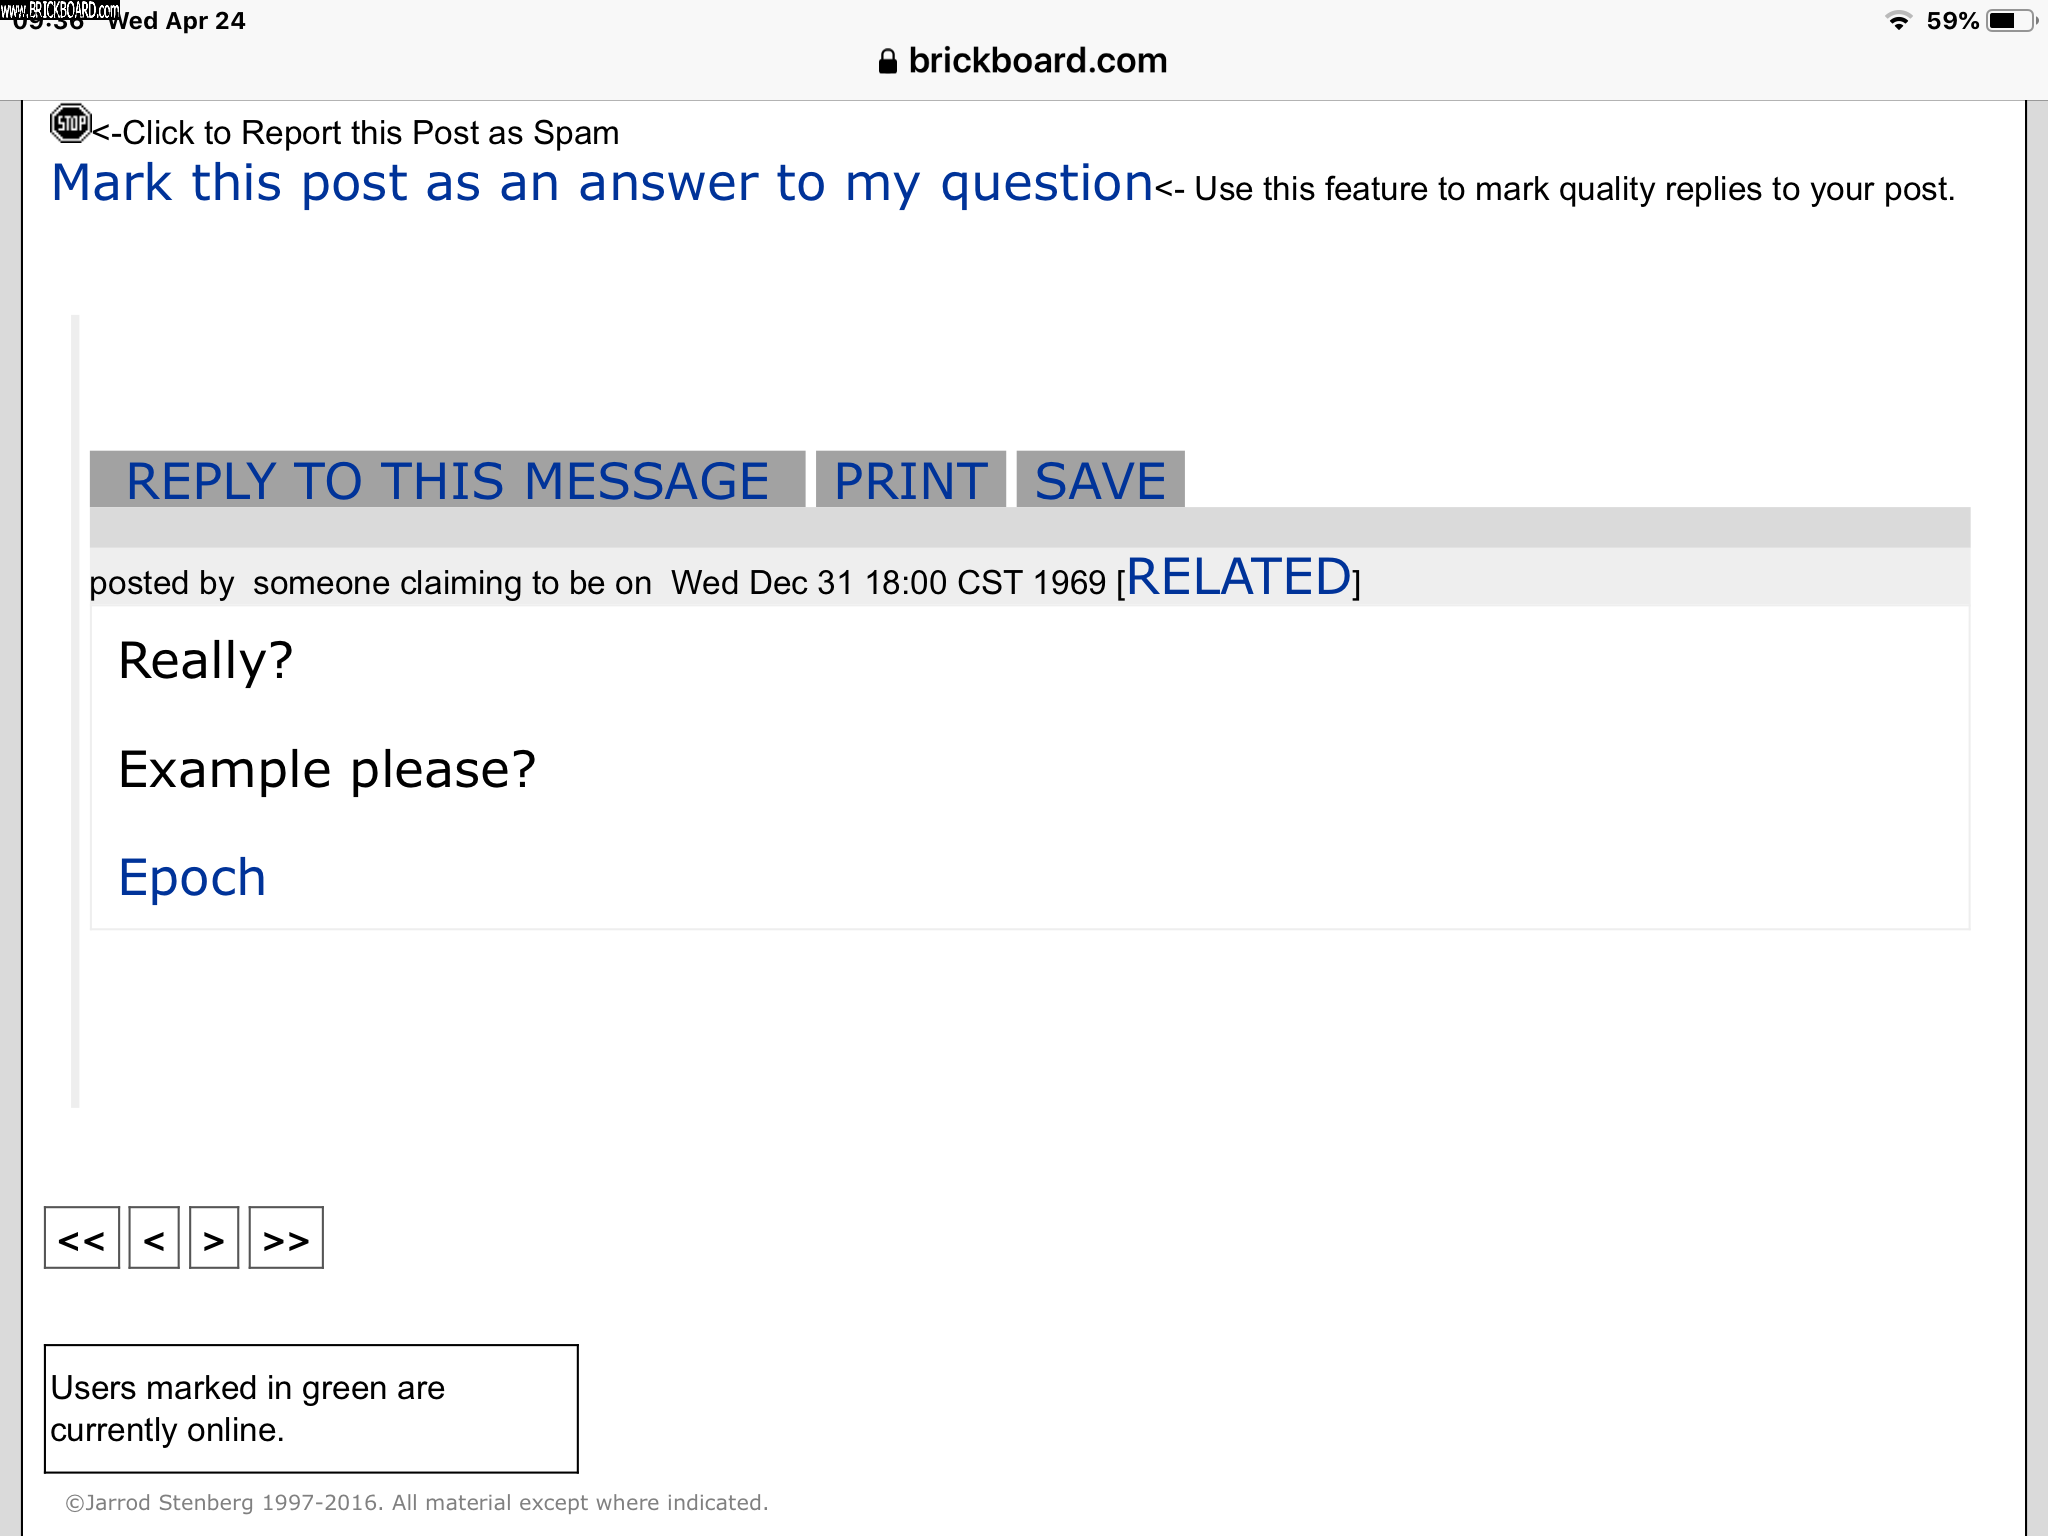Click Reply To This Message
This screenshot has width=2048, height=1536.
pos(447,480)
